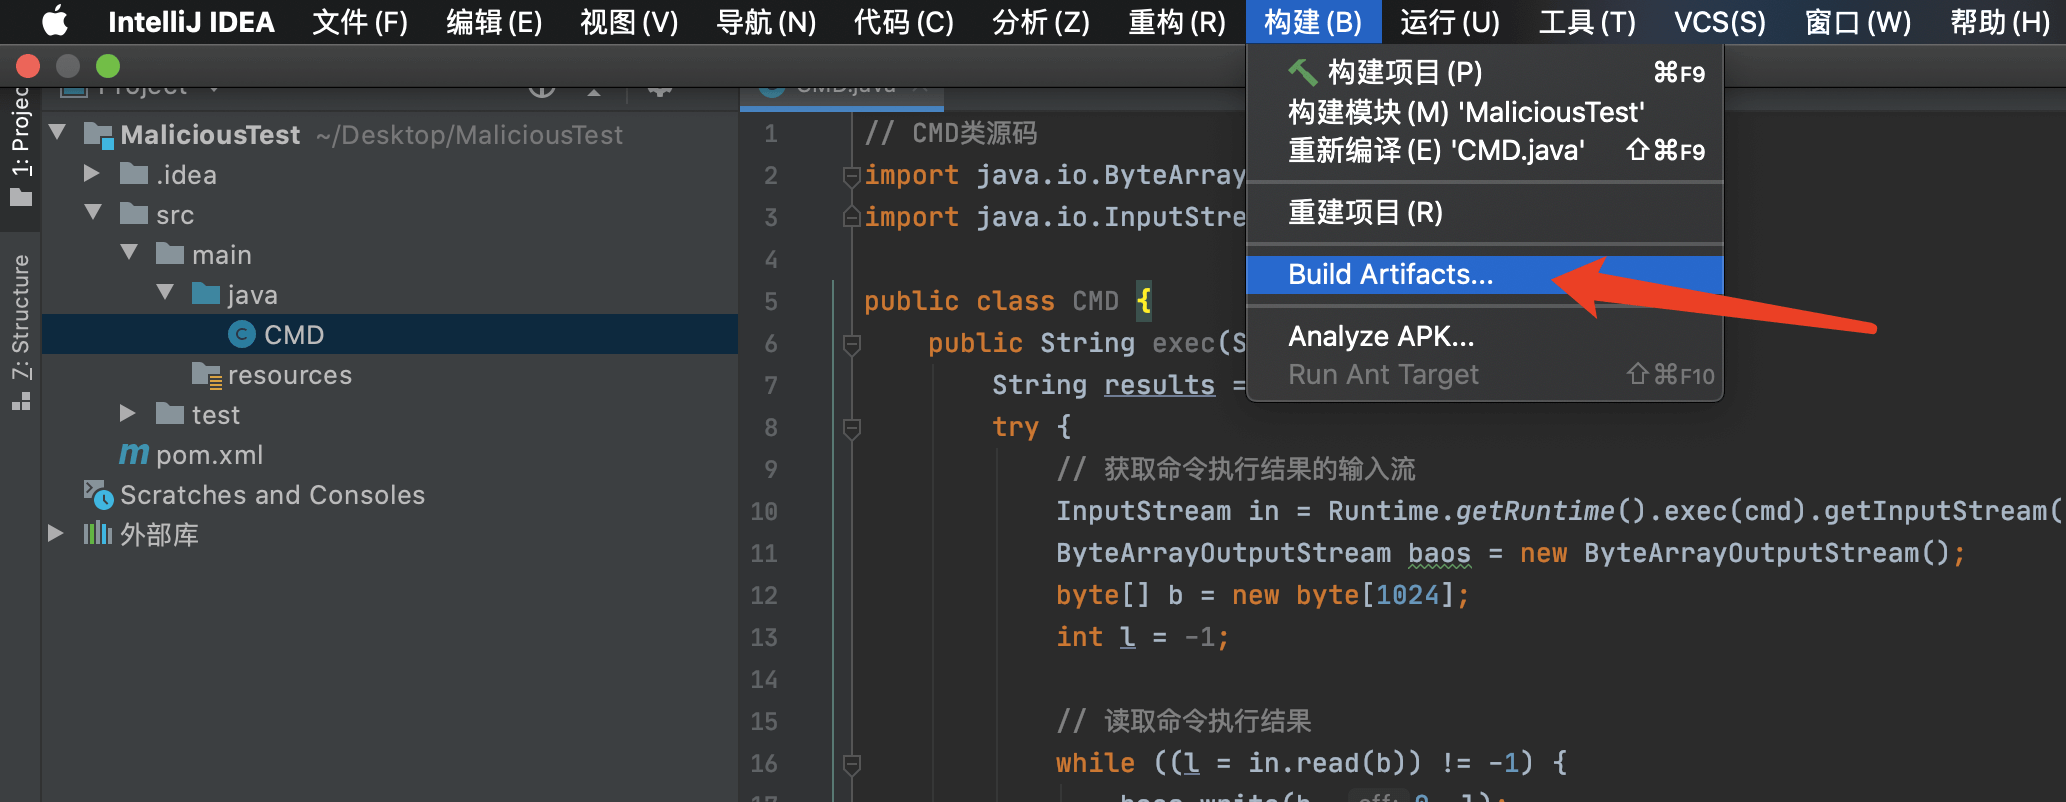Open the 窗口 (W) menu
This screenshot has height=802, width=2066.
[x=1858, y=22]
